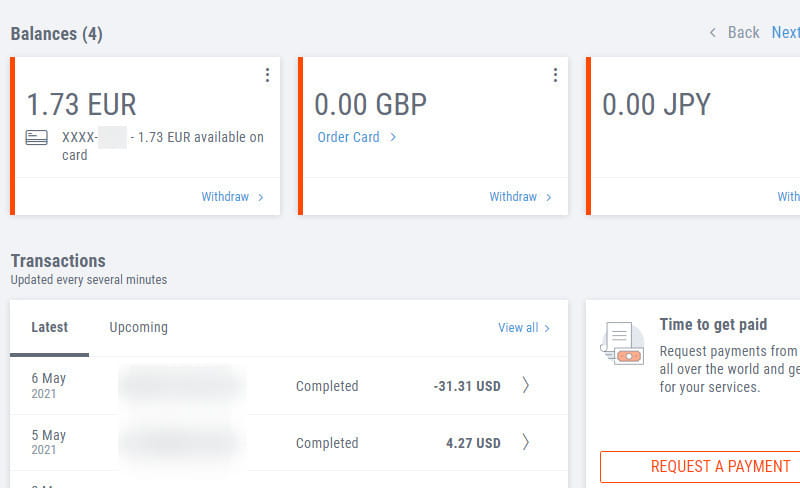Click the card icon under EUR balance
The width and height of the screenshot is (800, 488).
click(37, 138)
